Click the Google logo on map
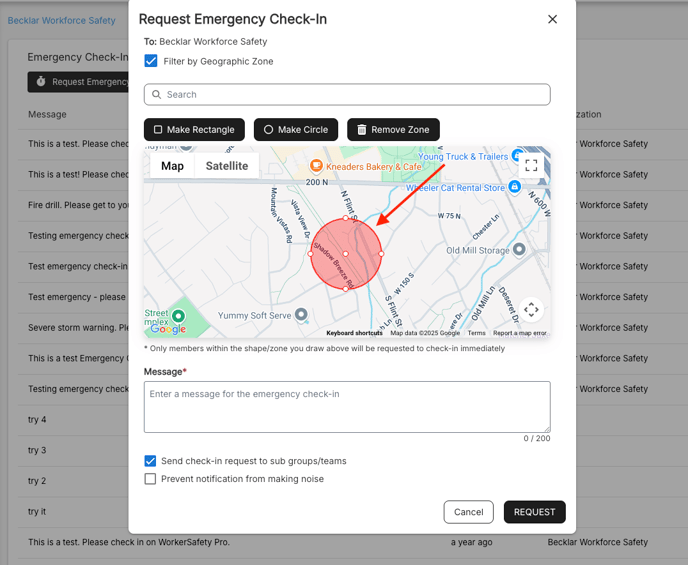Viewport: 688px width, 565px height. point(168,329)
